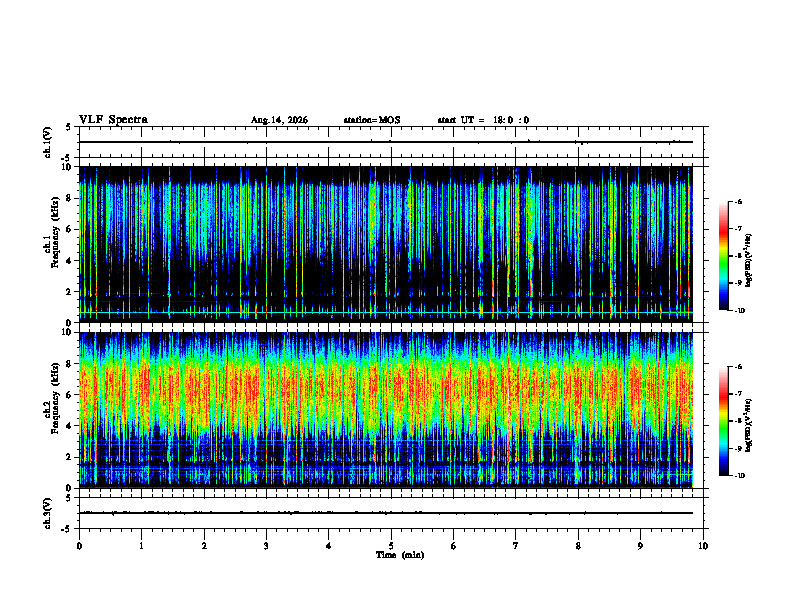
Task: Click time axis tick label '10'
Action: (x=703, y=546)
